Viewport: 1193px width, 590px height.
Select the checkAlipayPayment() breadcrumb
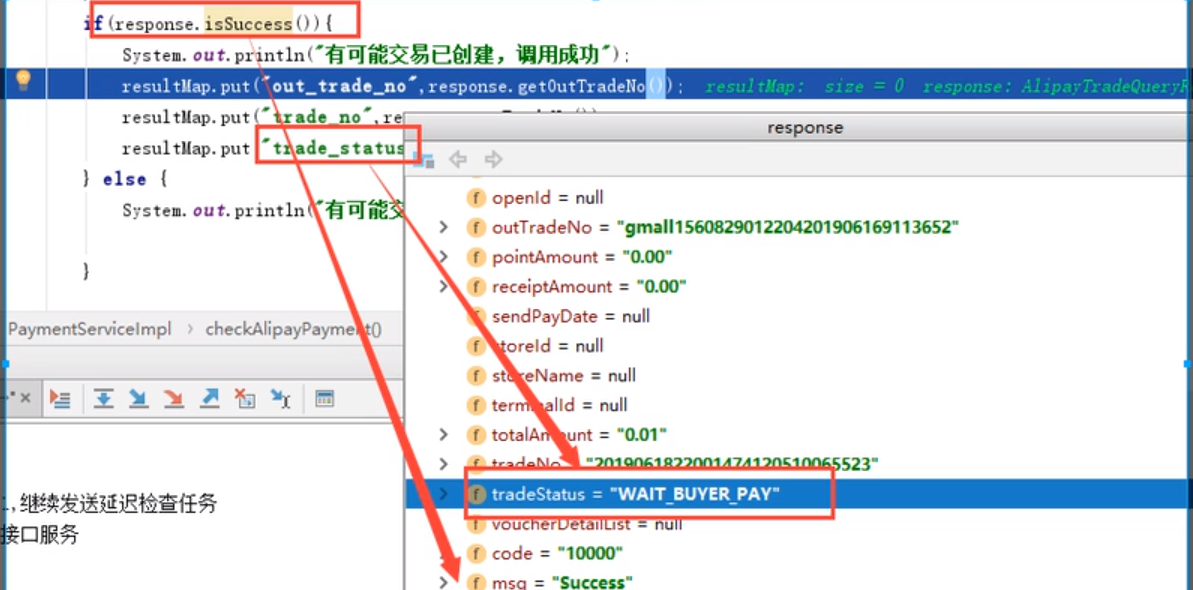[x=294, y=330]
